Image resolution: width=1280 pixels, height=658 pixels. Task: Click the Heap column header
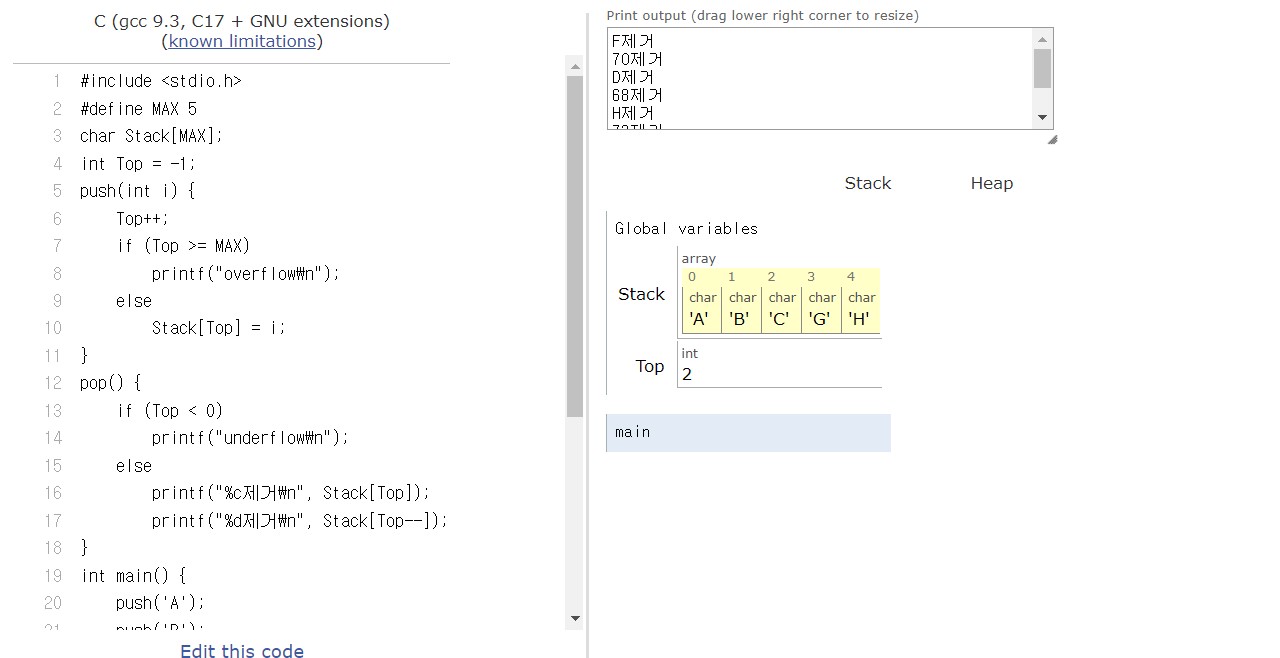991,183
